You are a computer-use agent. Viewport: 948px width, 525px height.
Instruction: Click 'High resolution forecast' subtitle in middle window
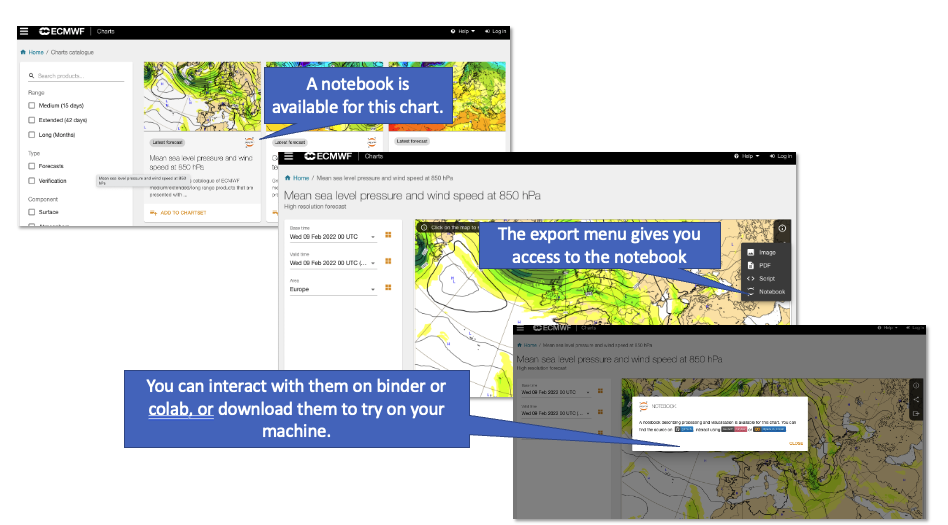[x=315, y=206]
